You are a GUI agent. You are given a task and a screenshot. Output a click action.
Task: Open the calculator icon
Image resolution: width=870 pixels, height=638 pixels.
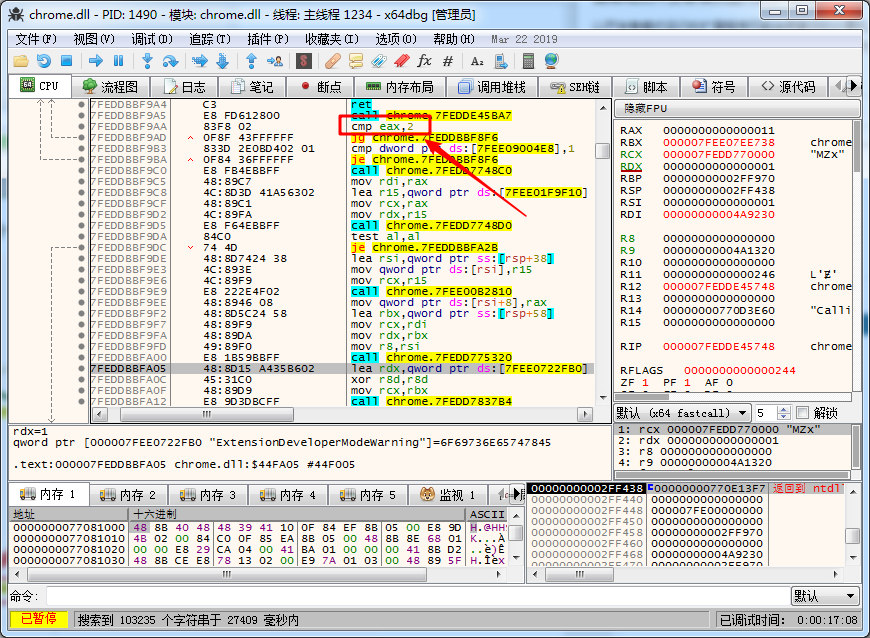(x=529, y=61)
